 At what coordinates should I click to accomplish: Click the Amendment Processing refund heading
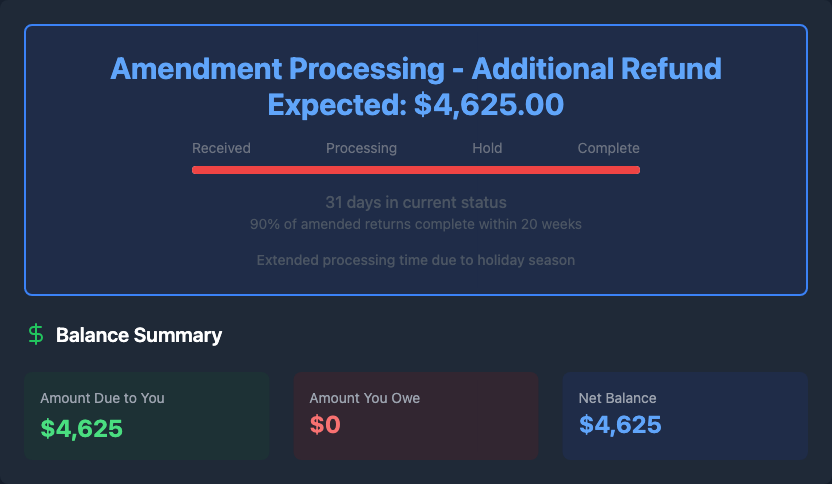416,69
